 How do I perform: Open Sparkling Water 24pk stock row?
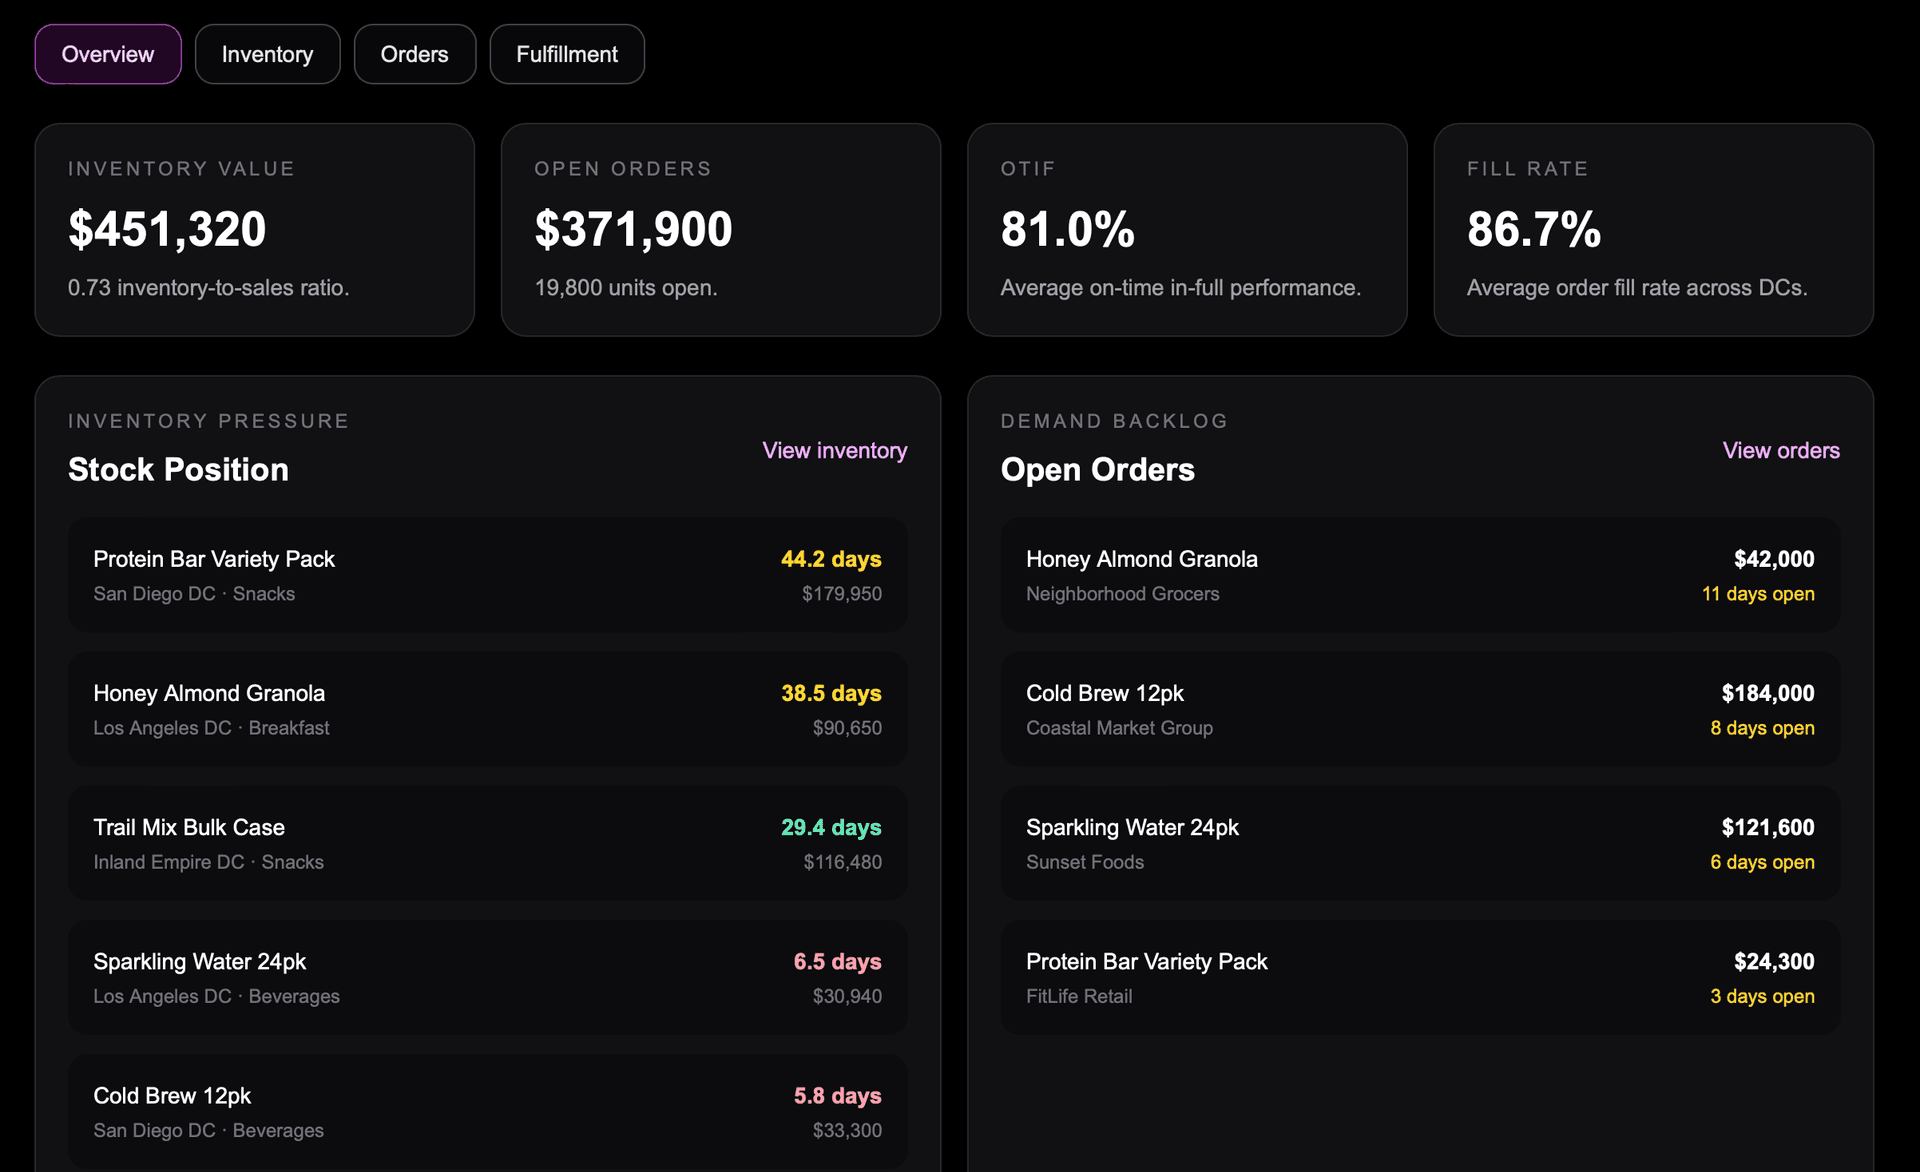pos(488,977)
